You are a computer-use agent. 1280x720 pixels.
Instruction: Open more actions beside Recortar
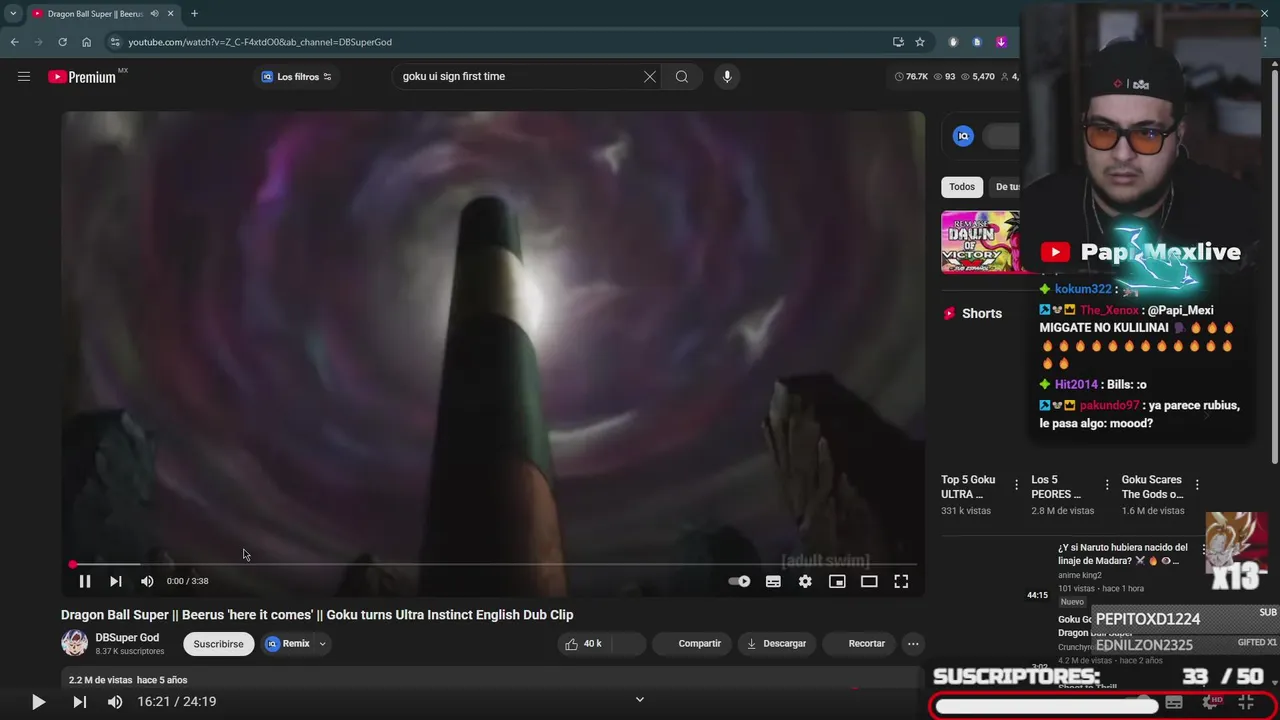(x=913, y=644)
